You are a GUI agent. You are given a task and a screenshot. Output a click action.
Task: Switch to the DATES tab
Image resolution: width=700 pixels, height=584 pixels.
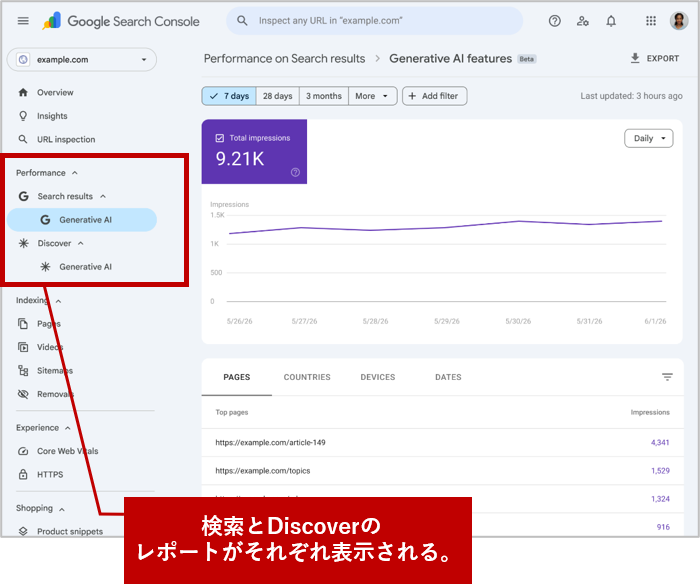[x=448, y=377]
